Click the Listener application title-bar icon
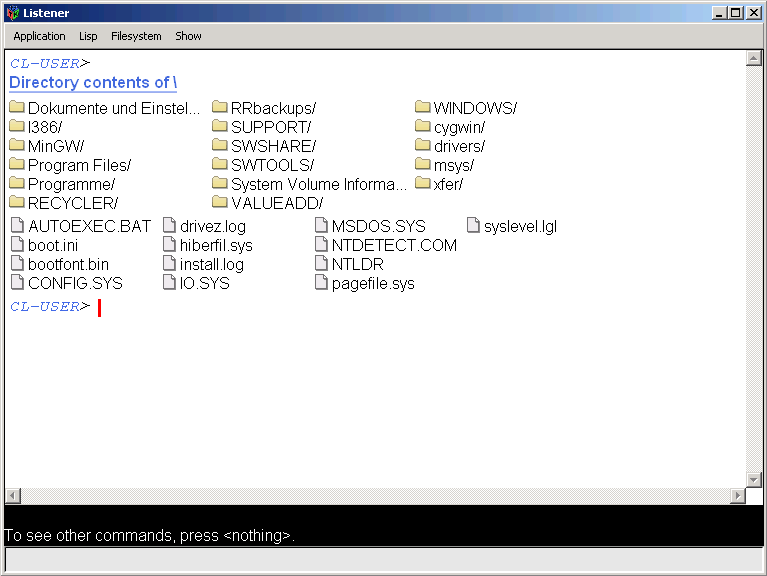Image resolution: width=767 pixels, height=576 pixels. click(13, 13)
